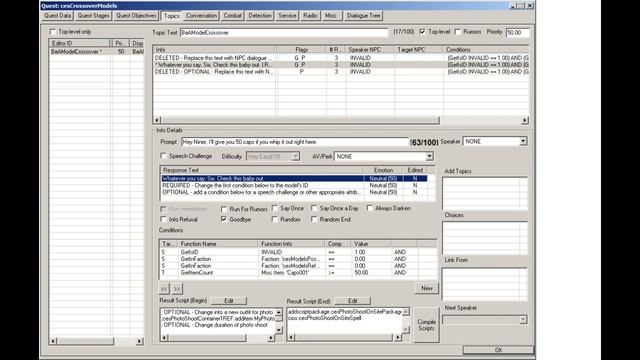Open the Detection tab

click(x=260, y=16)
